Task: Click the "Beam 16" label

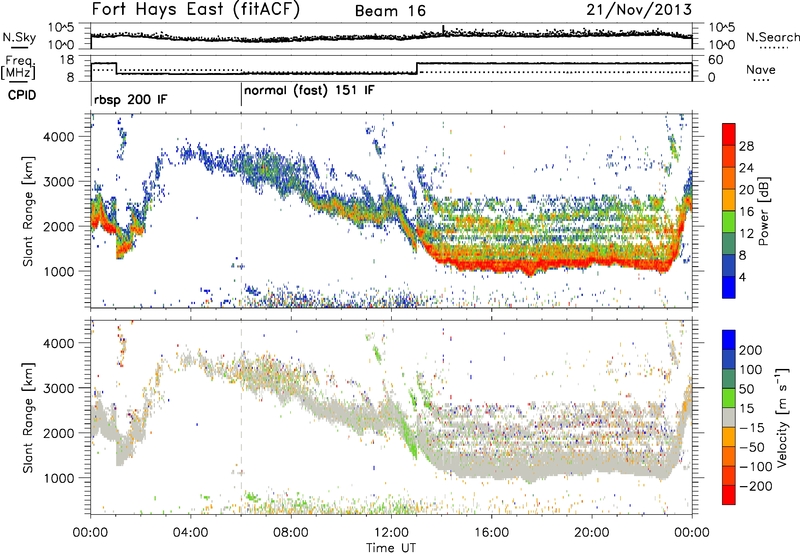Action: pyautogui.click(x=390, y=11)
